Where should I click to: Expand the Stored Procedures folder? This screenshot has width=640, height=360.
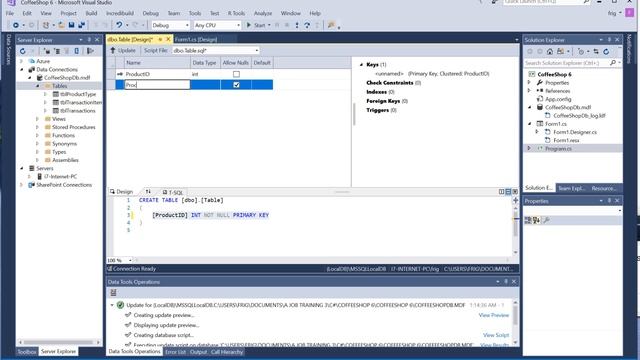[38, 127]
